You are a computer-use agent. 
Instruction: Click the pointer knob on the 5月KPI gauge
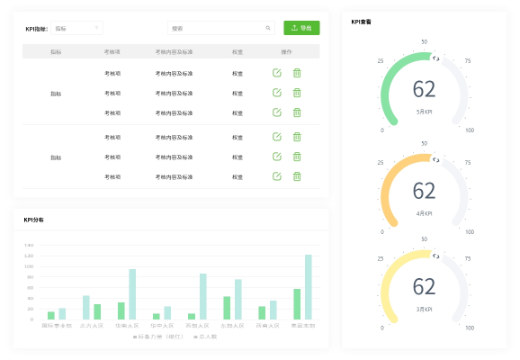(x=436, y=58)
